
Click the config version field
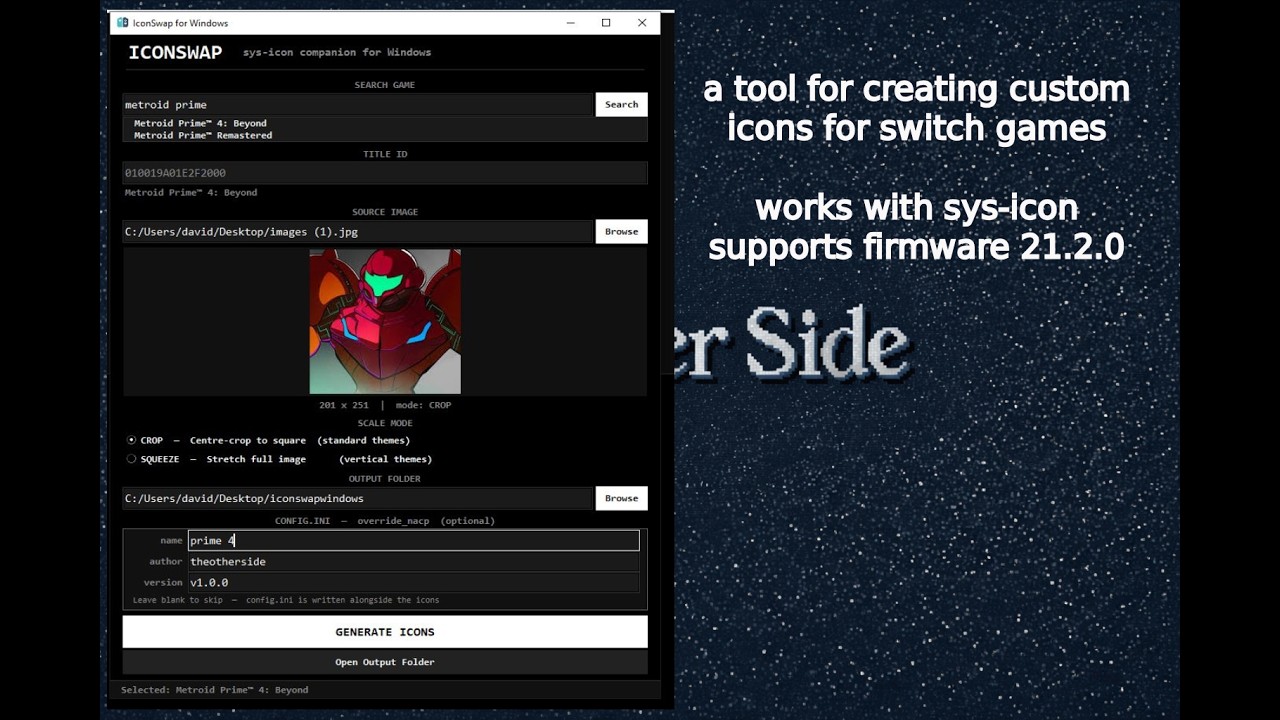point(414,583)
